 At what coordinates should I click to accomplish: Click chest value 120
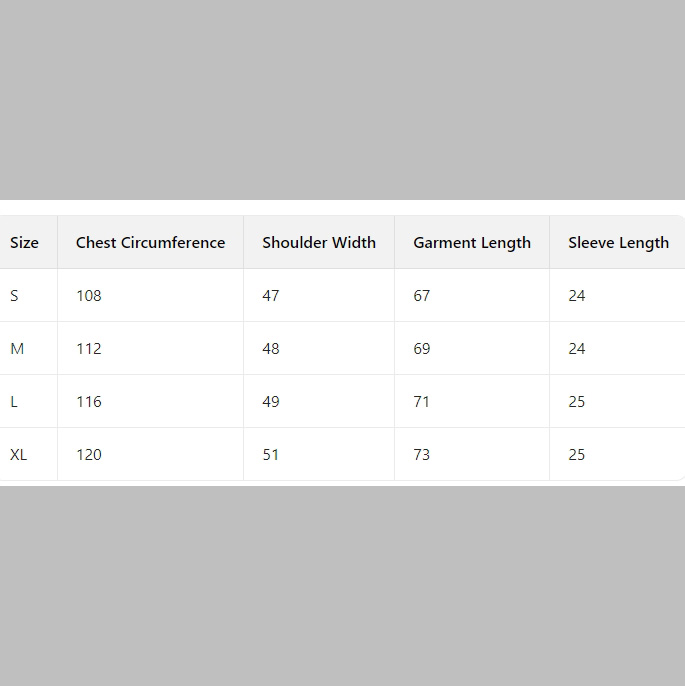(89, 455)
